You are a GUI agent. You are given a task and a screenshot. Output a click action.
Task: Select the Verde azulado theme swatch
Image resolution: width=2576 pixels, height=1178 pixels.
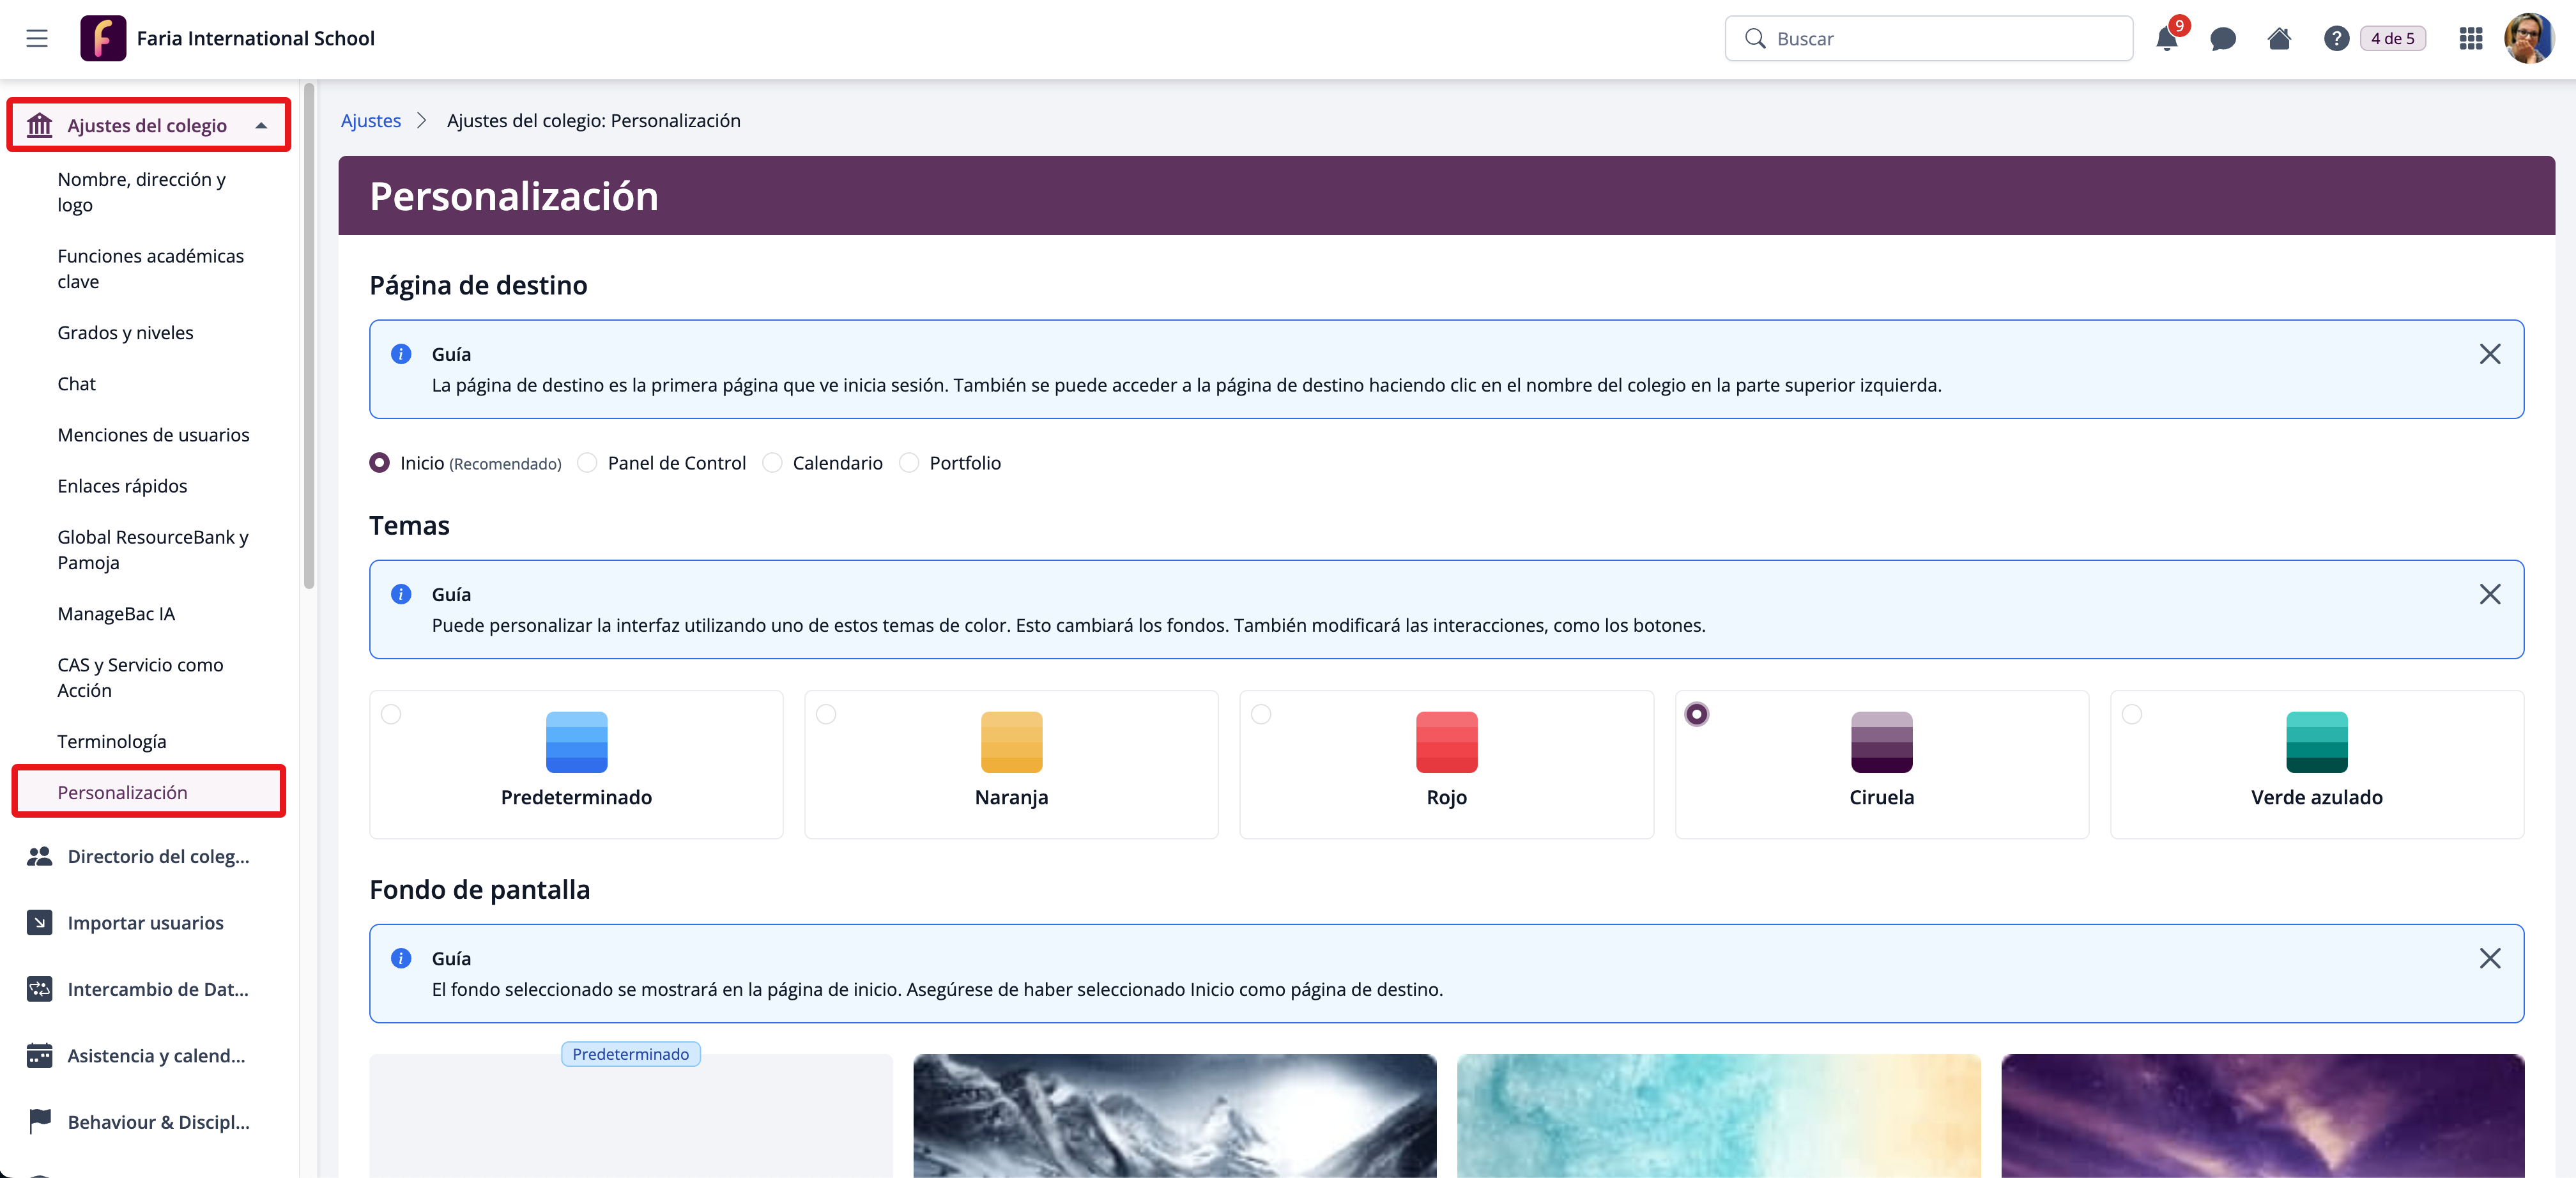(2316, 742)
